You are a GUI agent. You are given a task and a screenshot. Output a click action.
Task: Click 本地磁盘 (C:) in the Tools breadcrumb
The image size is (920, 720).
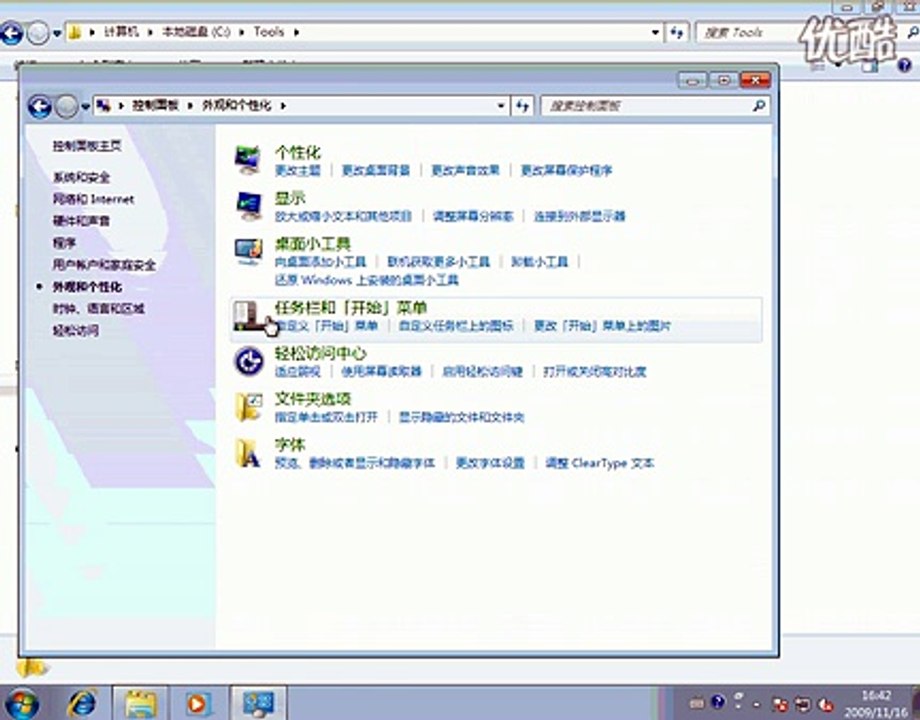tap(196, 32)
